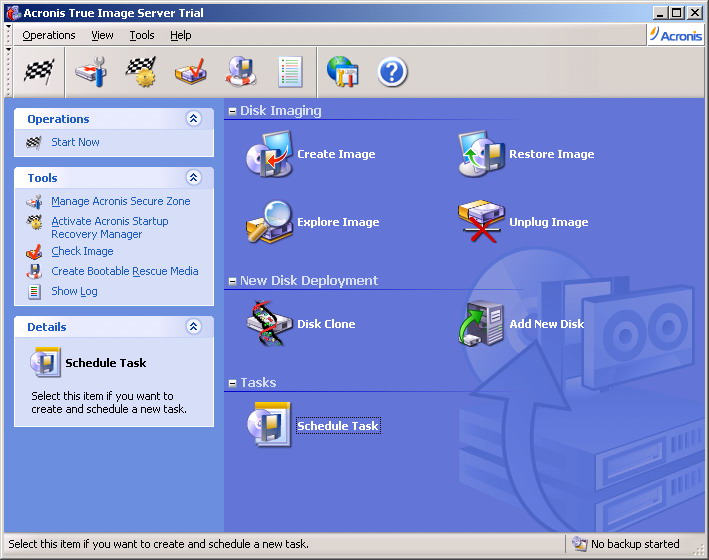Select the focused Schedule Task label
This screenshot has width=709, height=560.
click(x=338, y=426)
